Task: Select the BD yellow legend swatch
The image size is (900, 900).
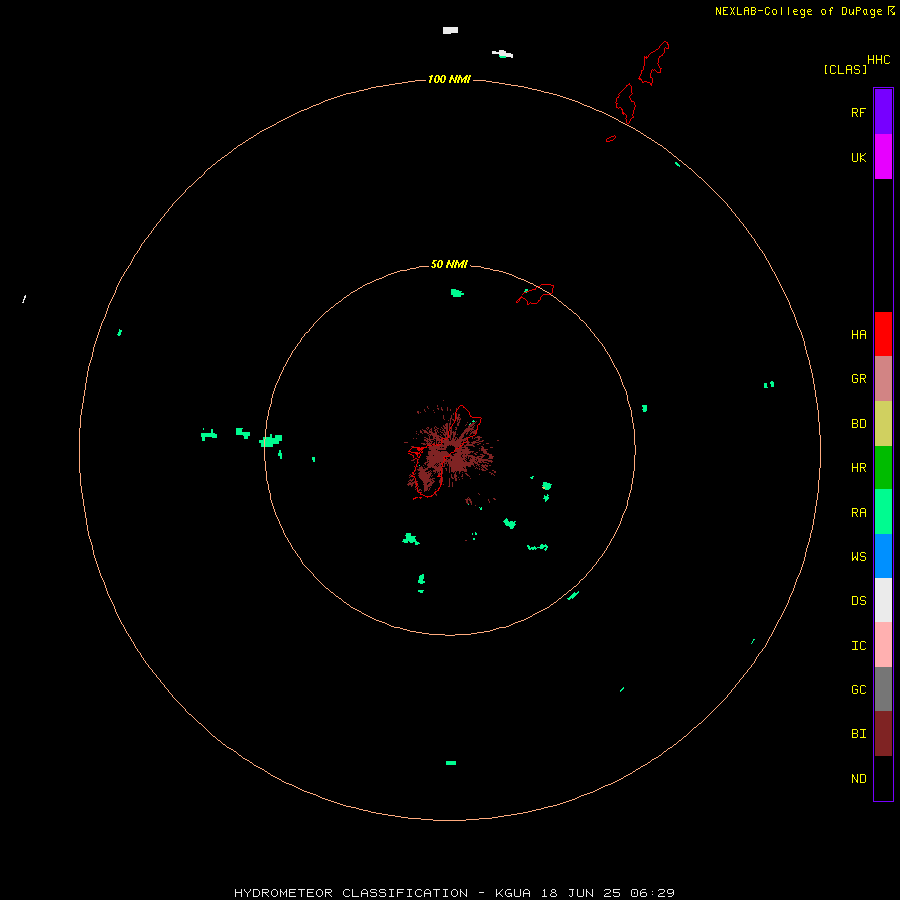Action: click(x=883, y=424)
